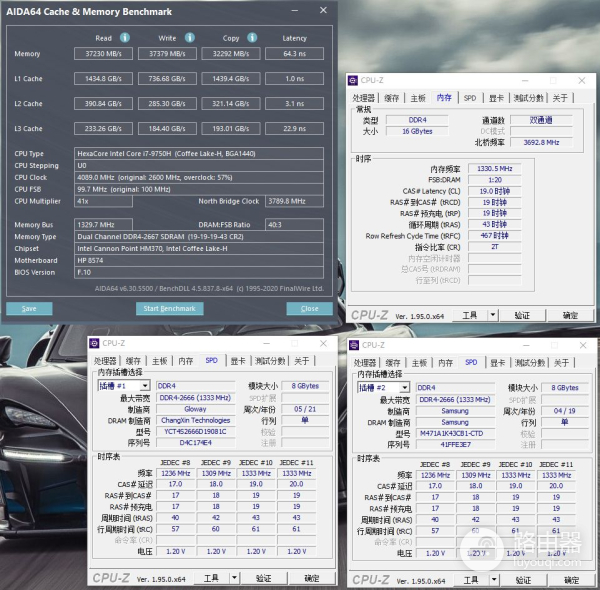Switch to SPD tab in 16 GBytes memory window
Viewport: 600px width, 590px height.
(x=470, y=98)
